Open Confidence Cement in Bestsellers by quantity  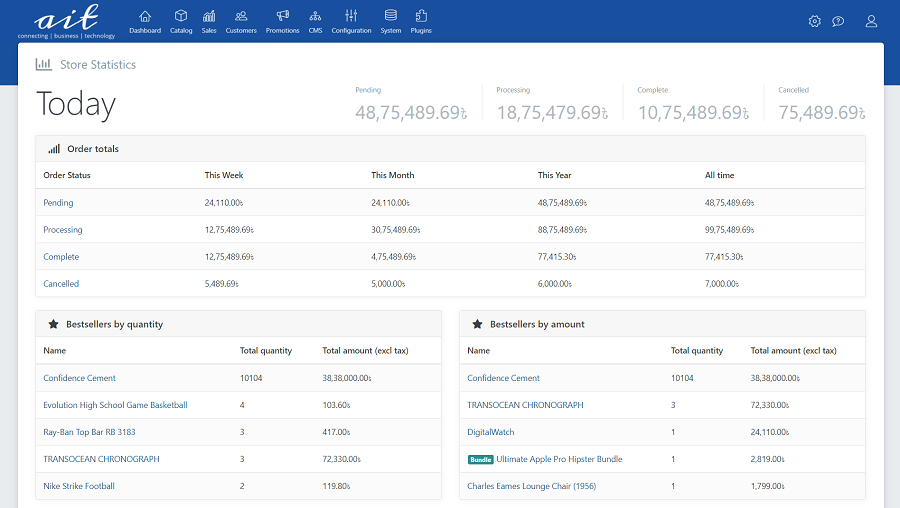(79, 378)
